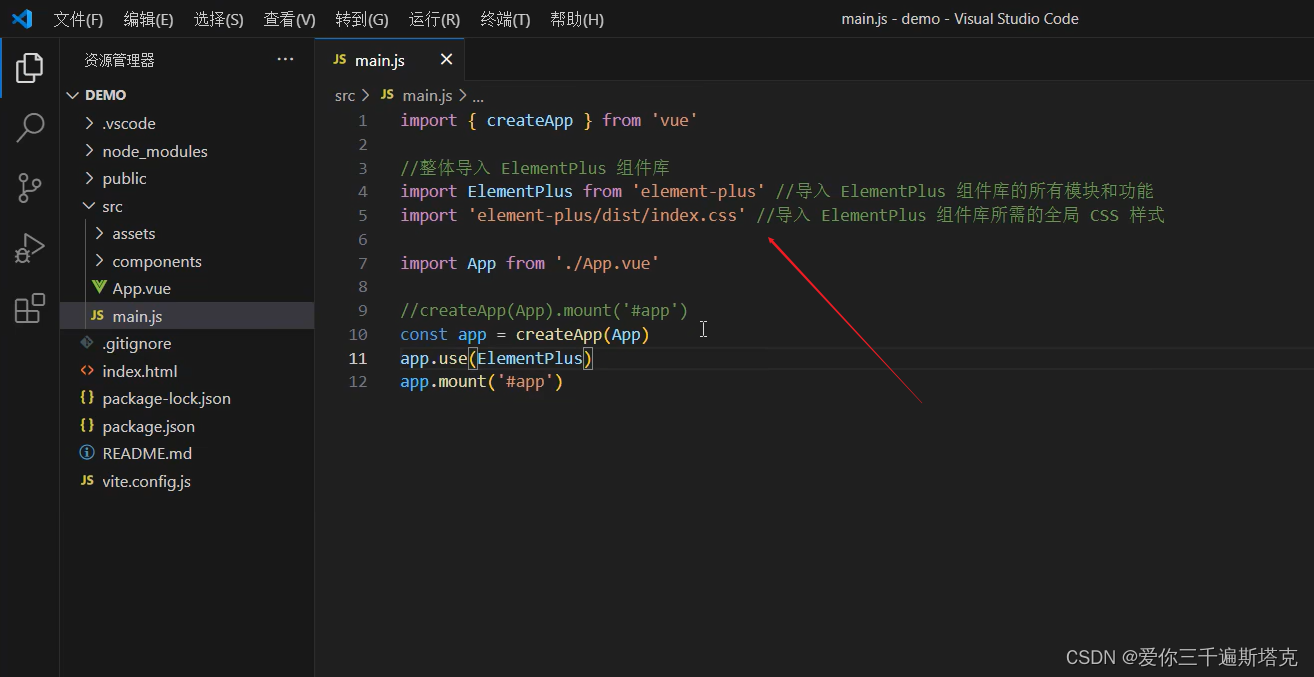Collapse the DEMO root folder
1314x677 pixels.
(72, 95)
